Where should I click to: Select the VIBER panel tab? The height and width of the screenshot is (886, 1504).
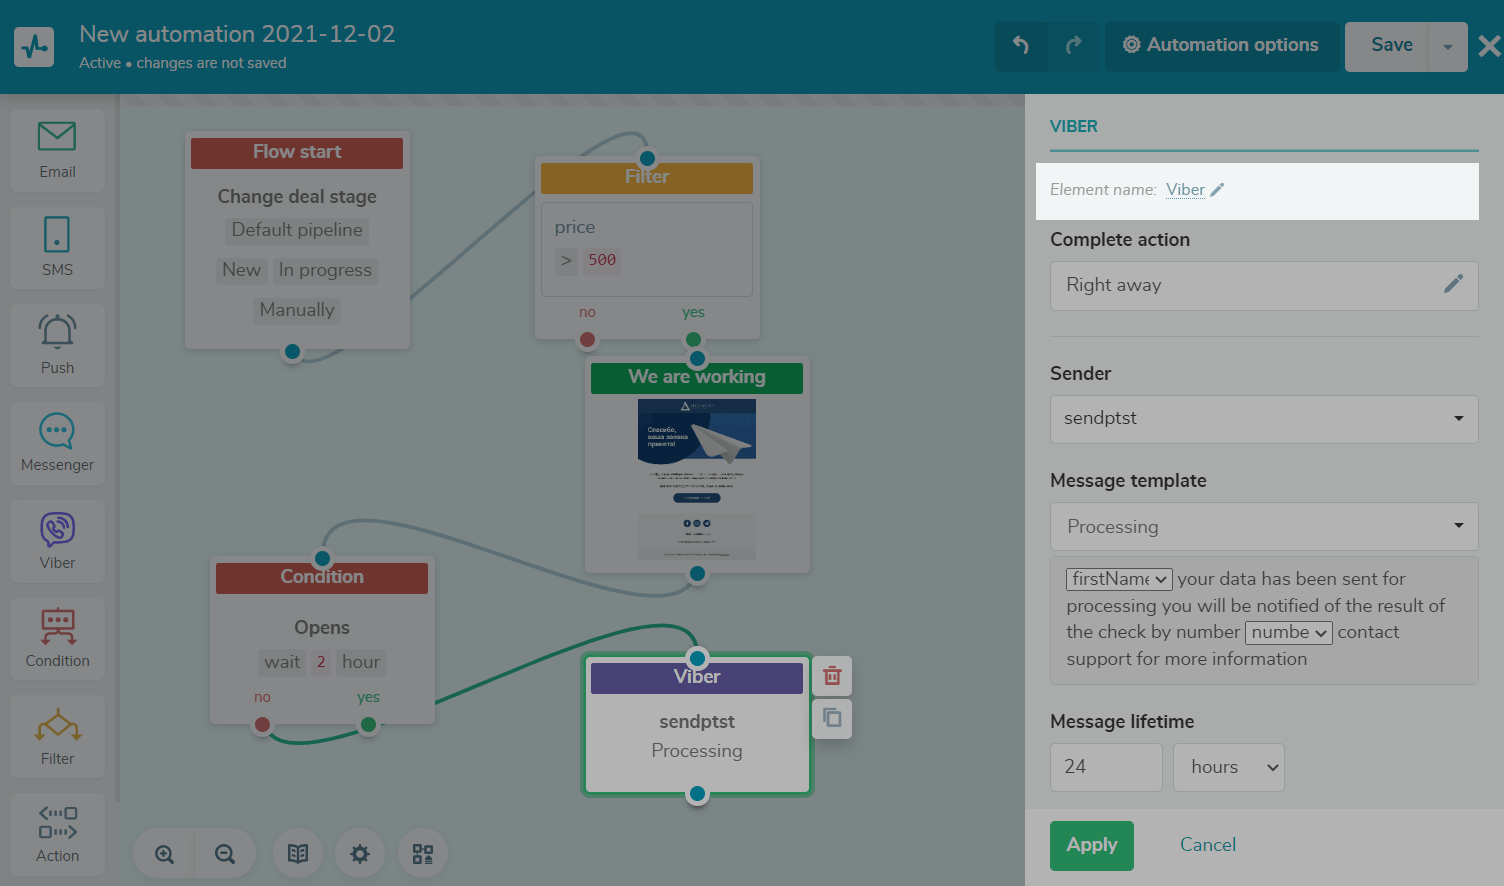coord(1074,126)
